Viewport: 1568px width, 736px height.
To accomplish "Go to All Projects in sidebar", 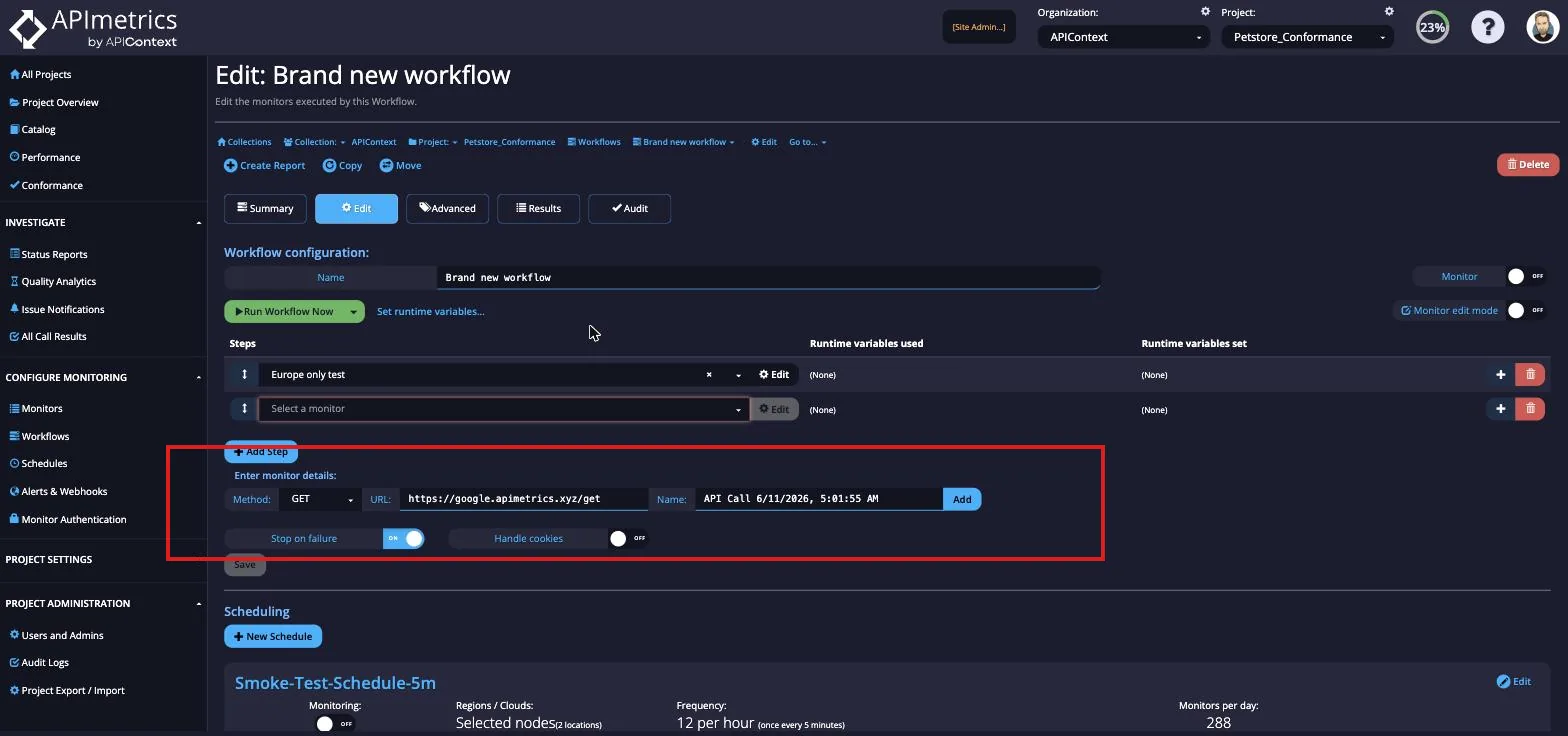I will (40, 74).
